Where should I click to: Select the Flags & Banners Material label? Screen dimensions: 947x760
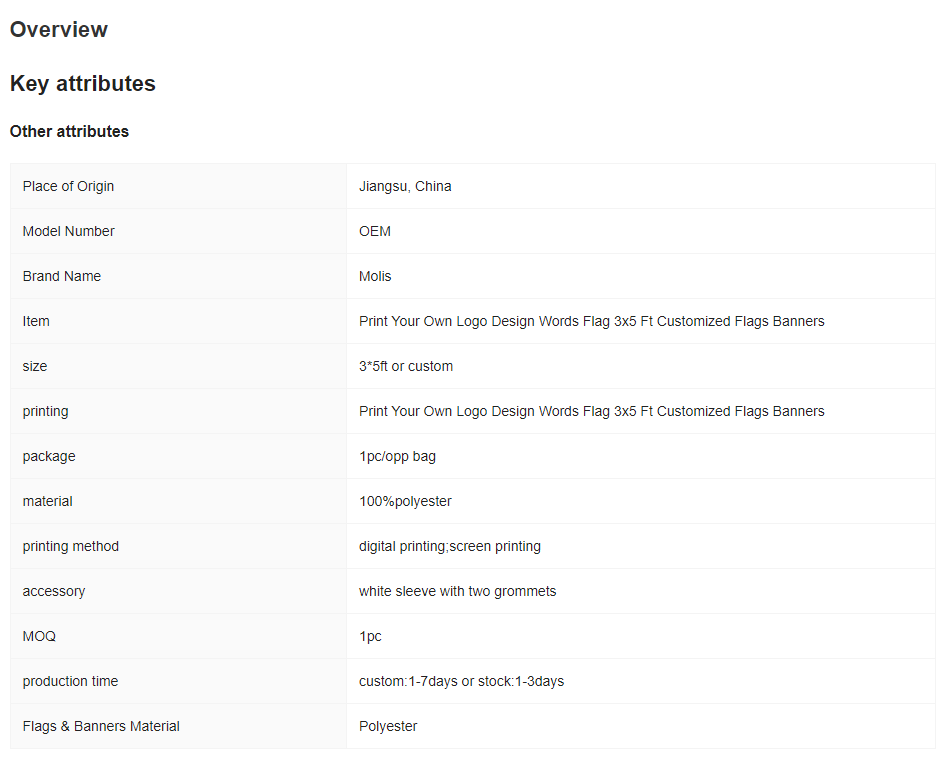coord(101,726)
